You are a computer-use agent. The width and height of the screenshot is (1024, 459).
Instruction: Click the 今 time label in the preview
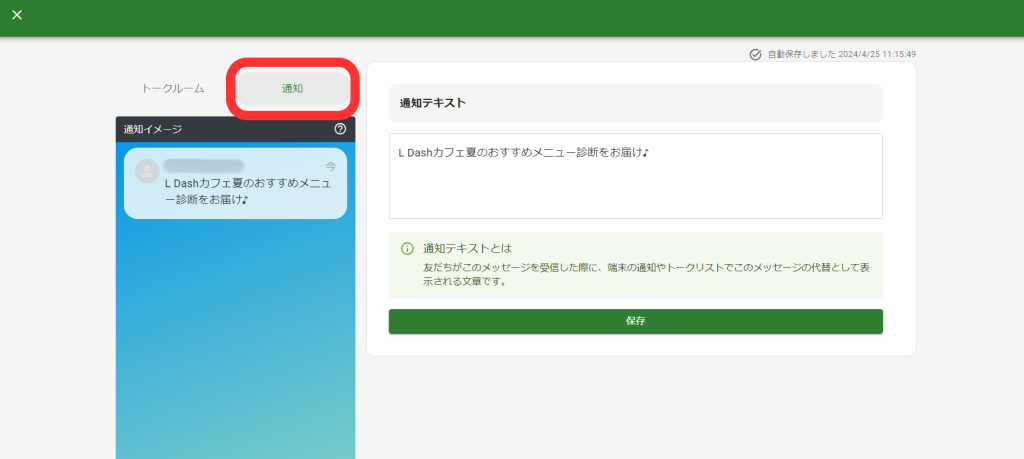[x=330, y=166]
